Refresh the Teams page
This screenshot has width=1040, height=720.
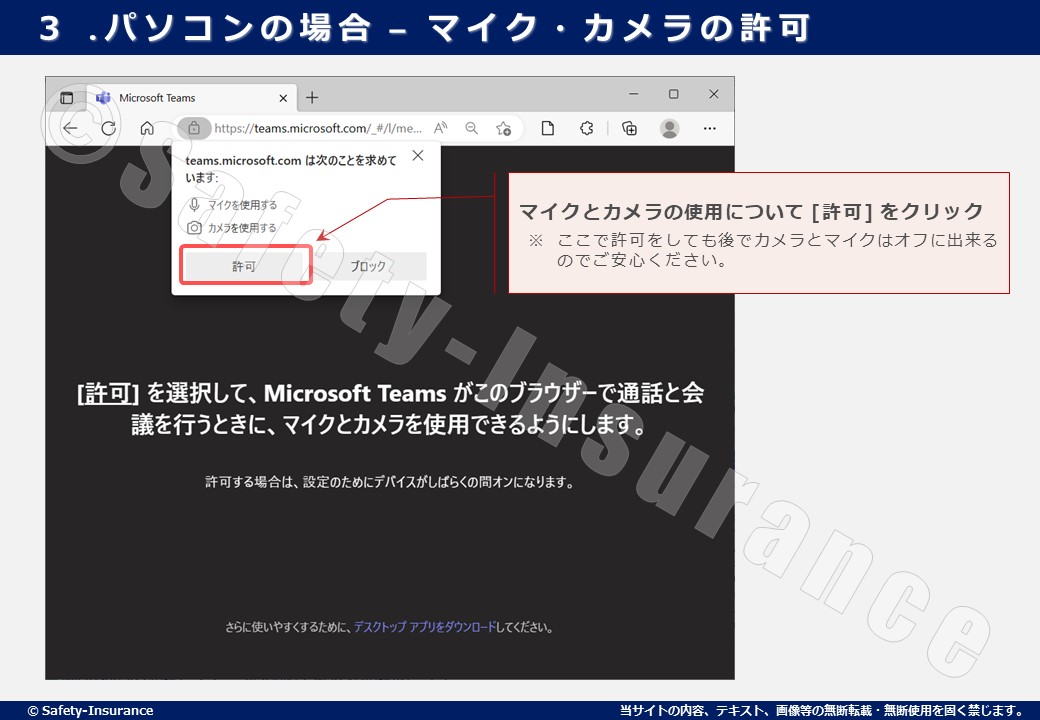click(108, 128)
